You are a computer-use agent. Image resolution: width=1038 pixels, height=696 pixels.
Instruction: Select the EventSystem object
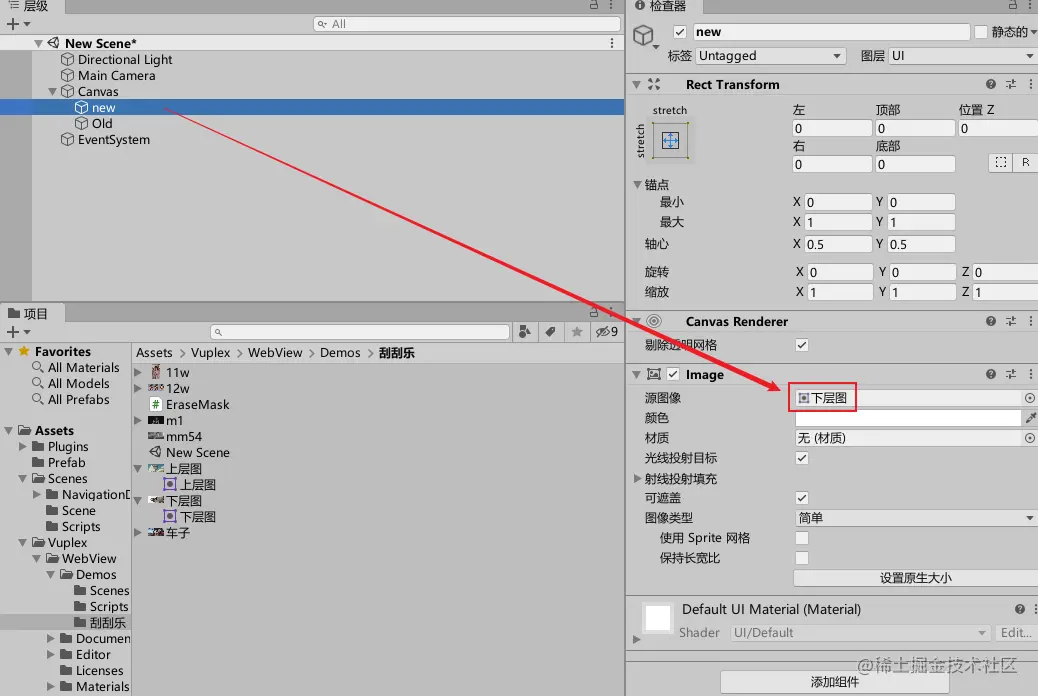click(x=114, y=140)
